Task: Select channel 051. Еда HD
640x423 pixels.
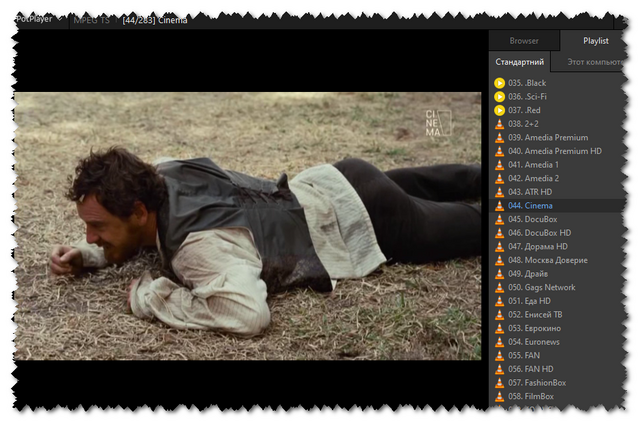Action: [529, 301]
